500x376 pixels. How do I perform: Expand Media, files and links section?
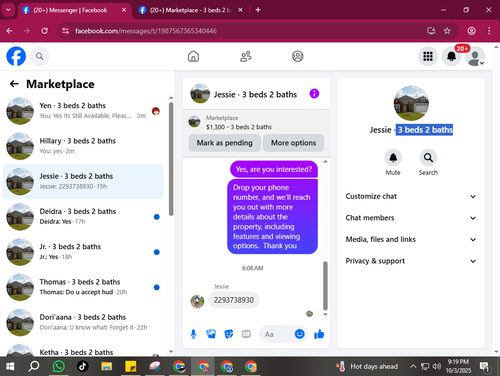point(411,239)
